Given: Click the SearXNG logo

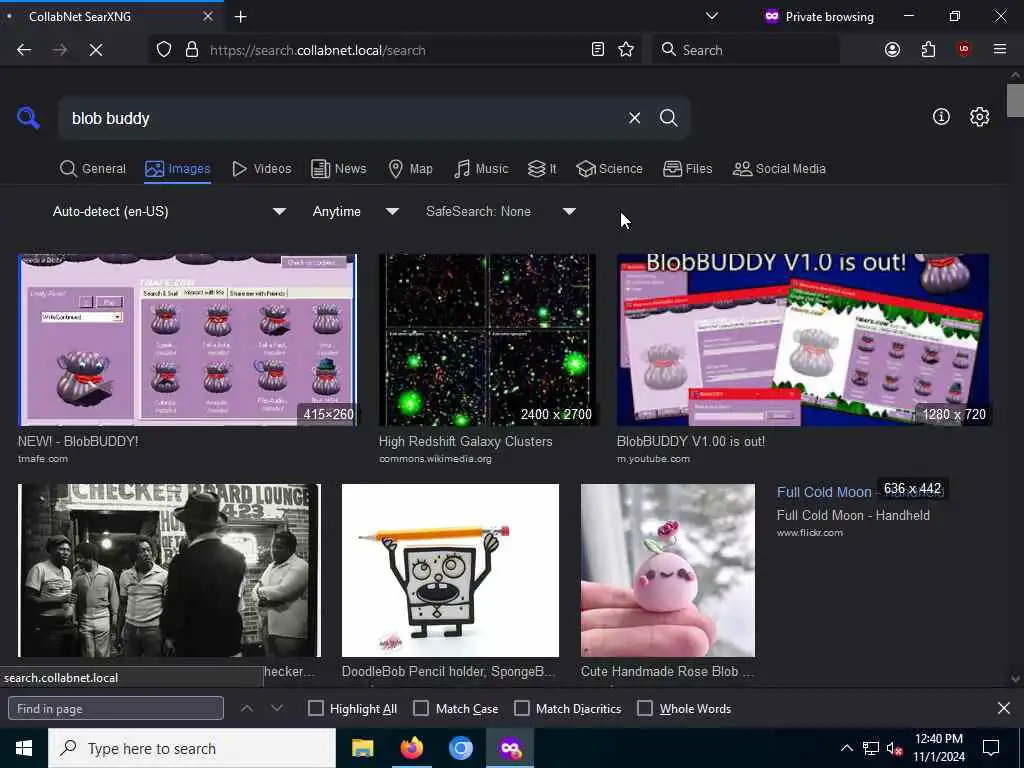Looking at the screenshot, I should coord(28,118).
